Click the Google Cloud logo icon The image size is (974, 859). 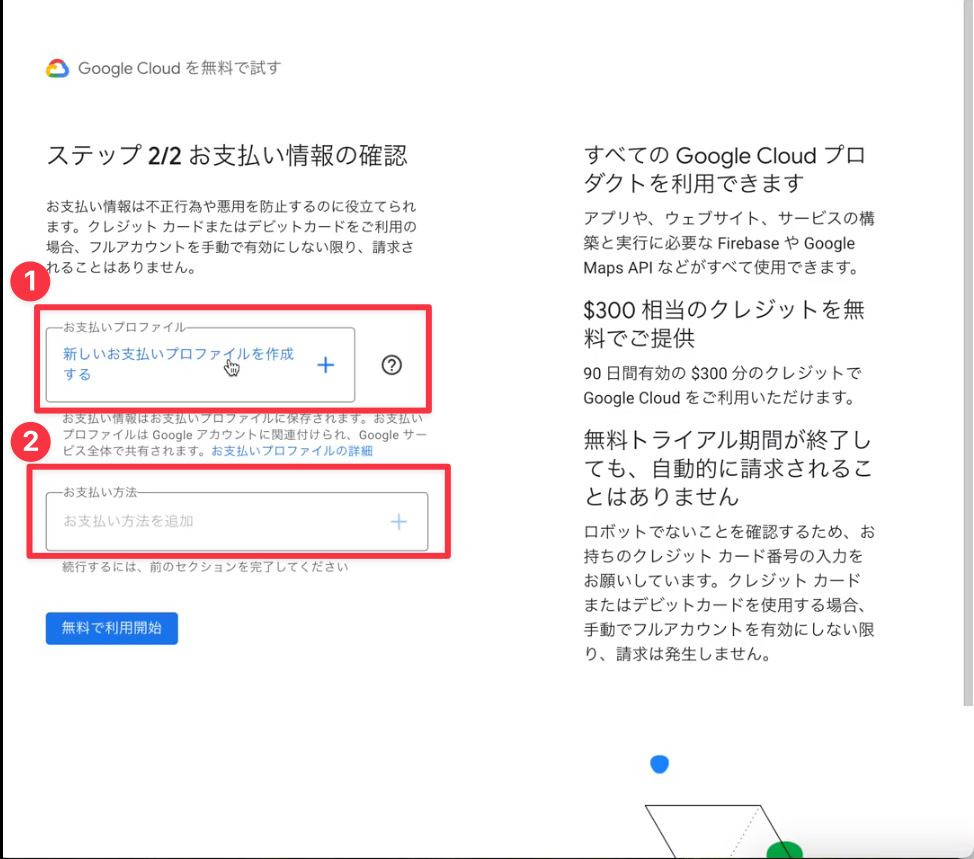(57, 68)
